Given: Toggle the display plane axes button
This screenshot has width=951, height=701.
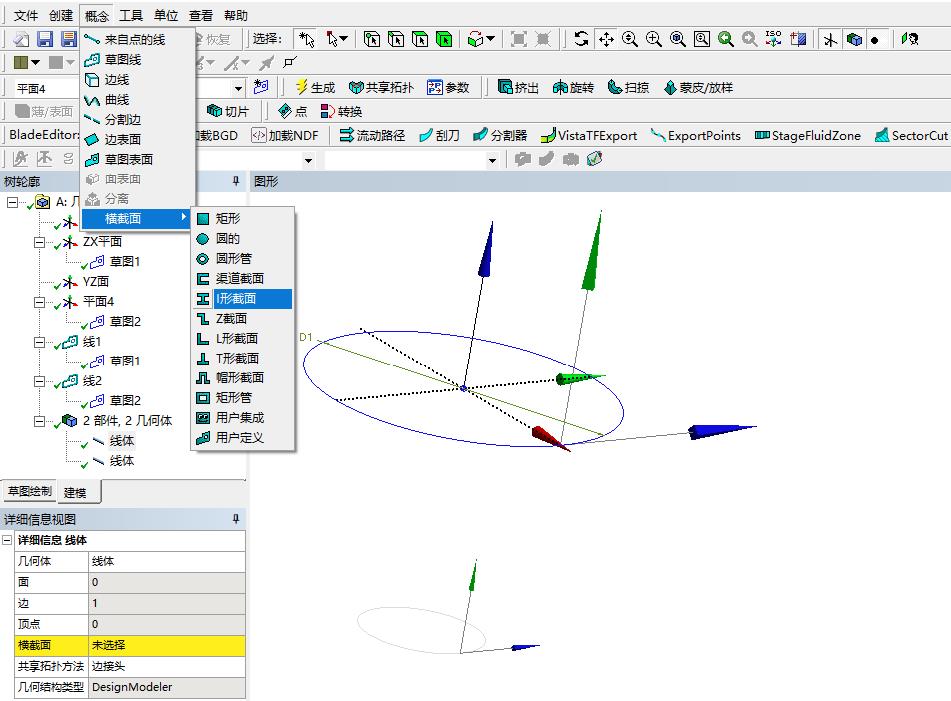Looking at the screenshot, I should pyautogui.click(x=830, y=39).
